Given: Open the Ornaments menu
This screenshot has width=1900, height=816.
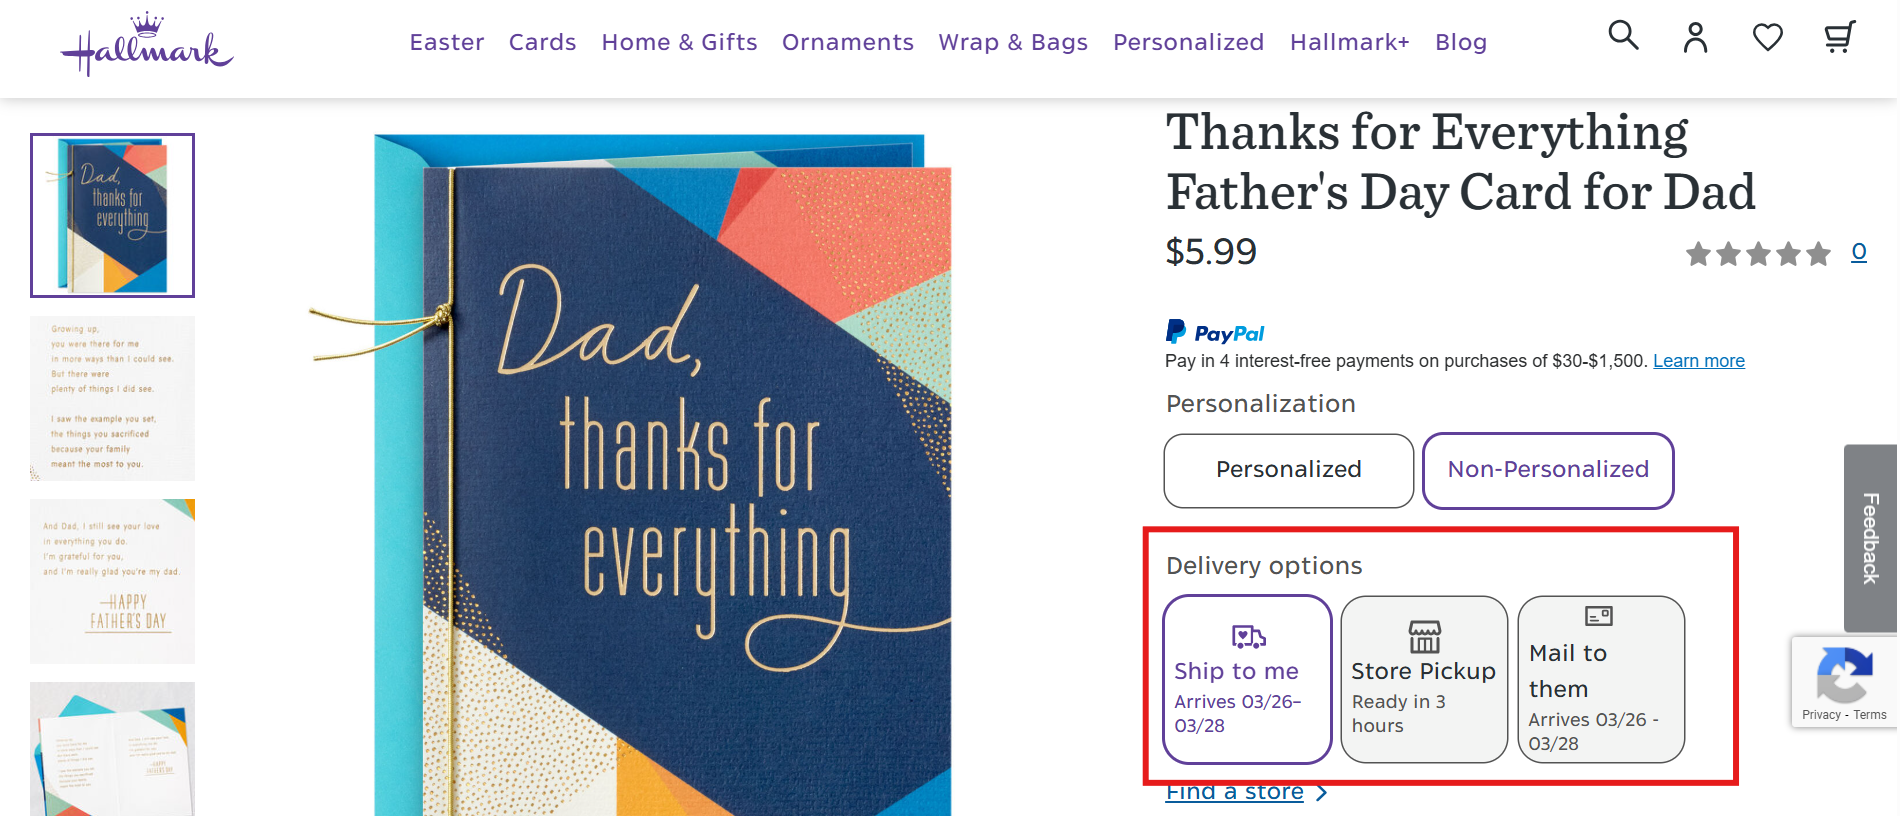Looking at the screenshot, I should coord(847,42).
